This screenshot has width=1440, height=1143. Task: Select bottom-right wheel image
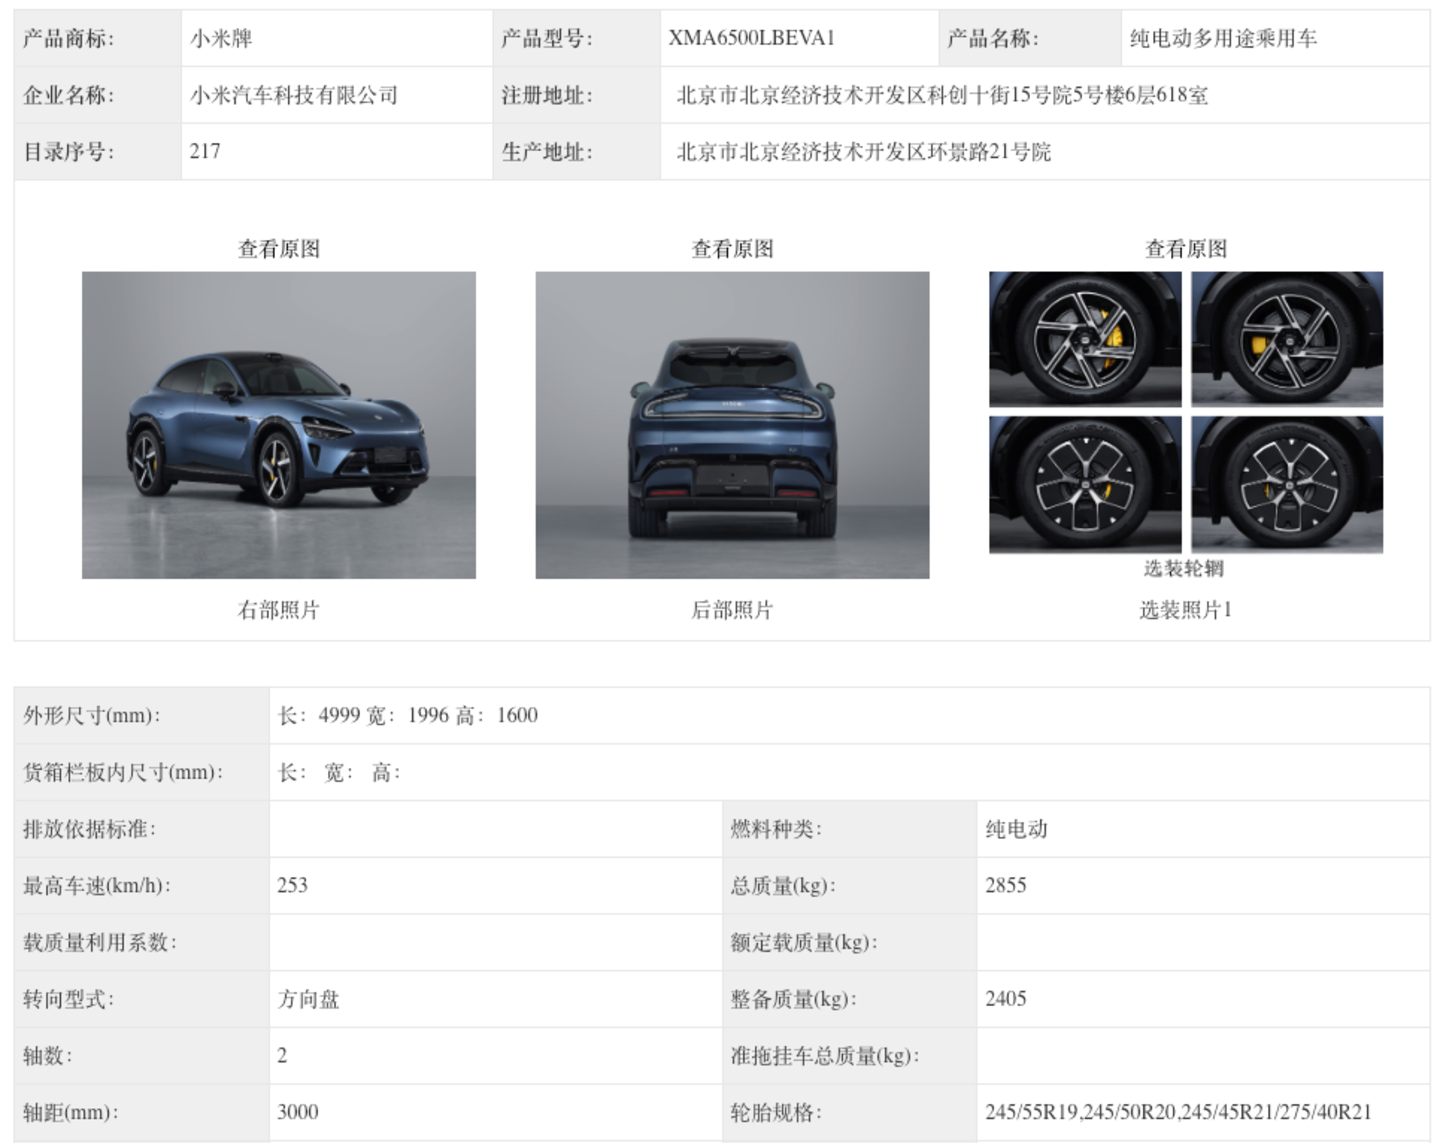(1287, 484)
